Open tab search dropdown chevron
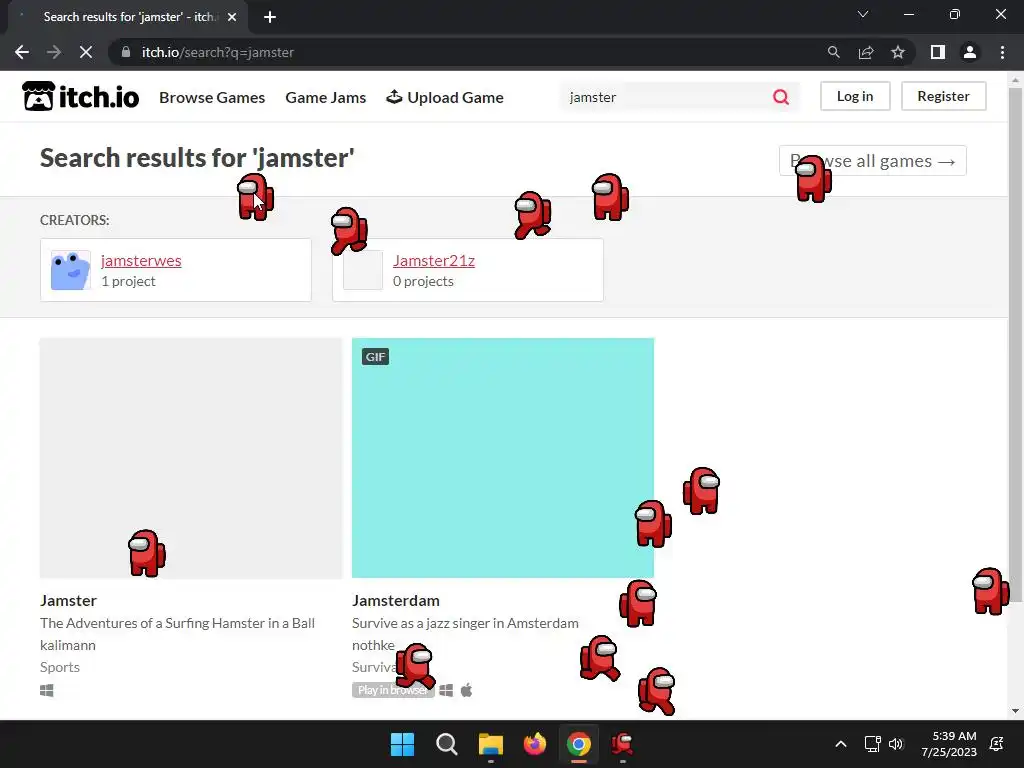Screen dimensions: 1024x768 [863, 14]
